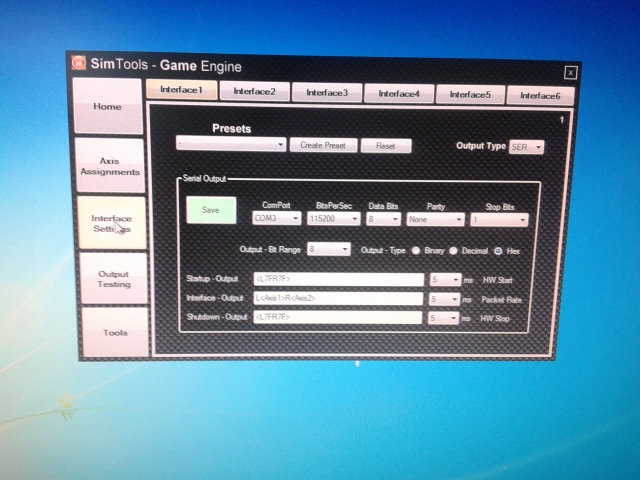Open Interface Settings section
Screen dimensions: 640x480
(112, 223)
